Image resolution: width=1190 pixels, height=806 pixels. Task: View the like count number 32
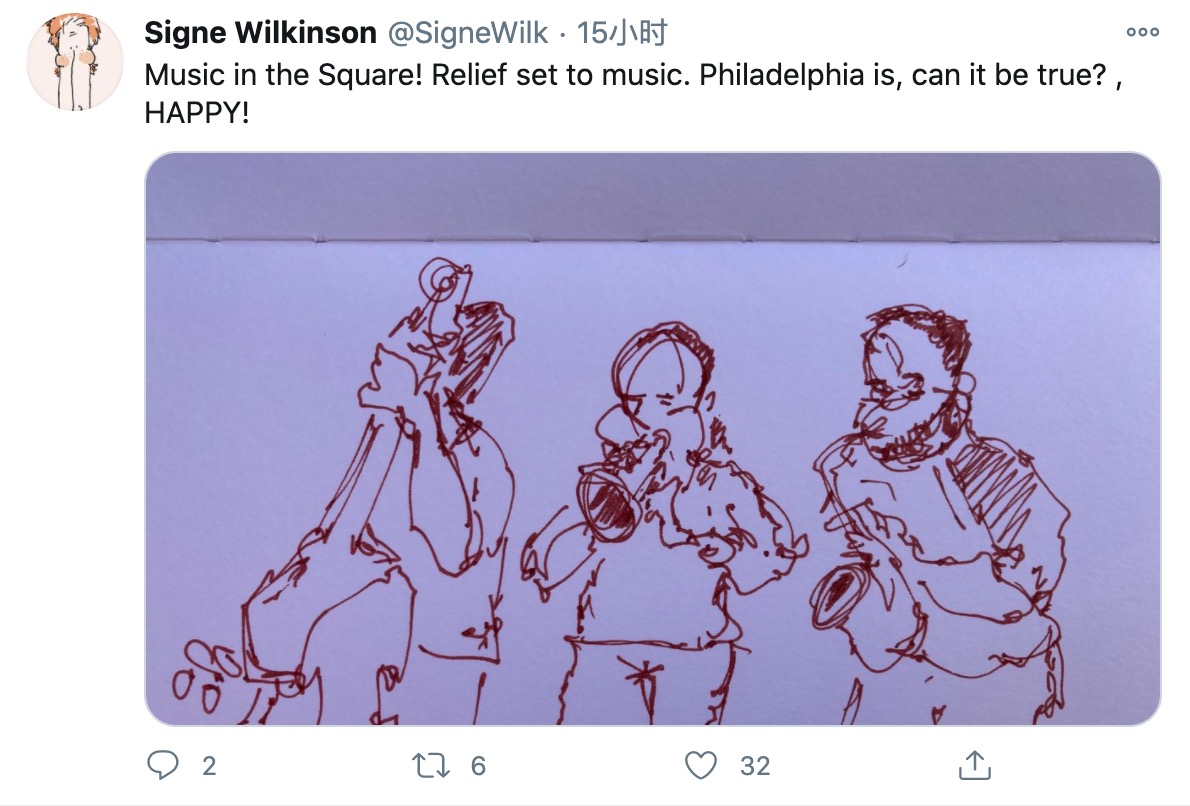(755, 766)
